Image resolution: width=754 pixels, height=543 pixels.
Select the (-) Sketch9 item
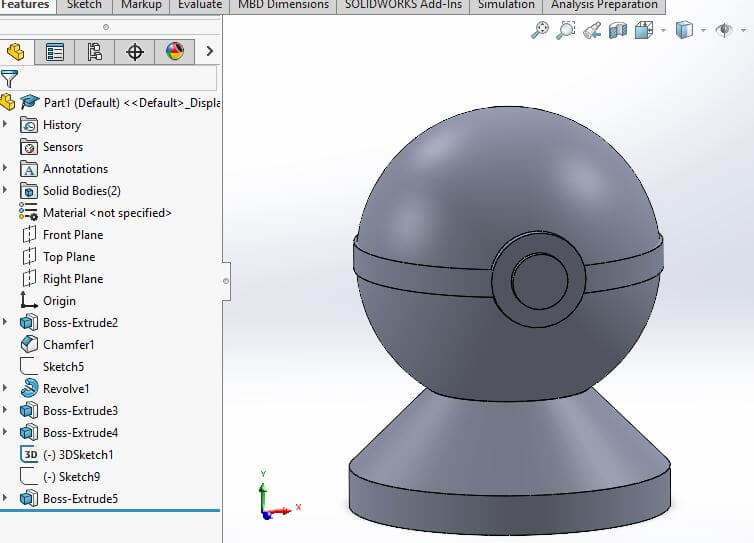[x=72, y=477]
